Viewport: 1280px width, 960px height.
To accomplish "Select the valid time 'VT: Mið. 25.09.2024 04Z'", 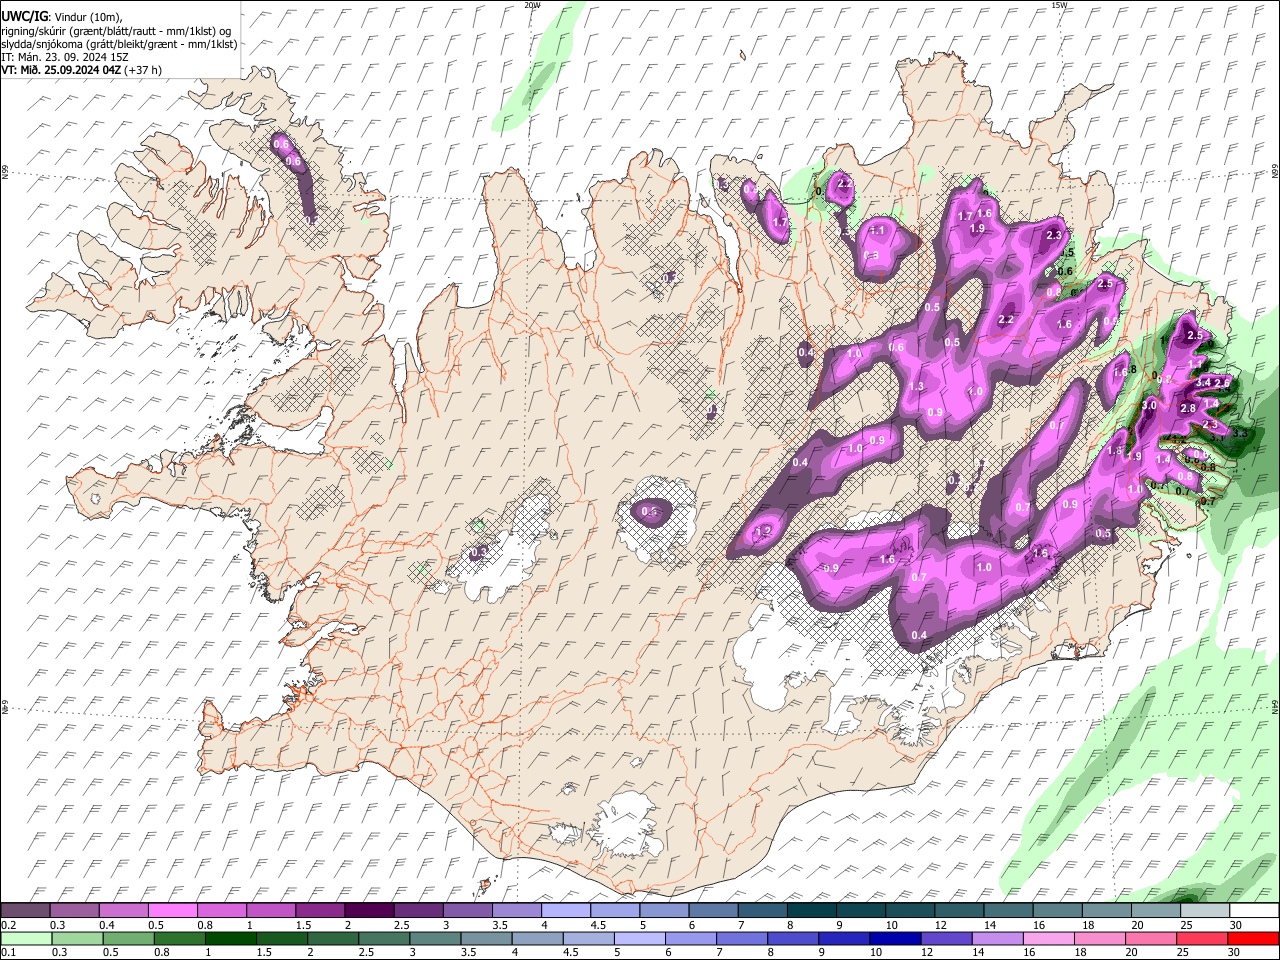I will 61,70.
